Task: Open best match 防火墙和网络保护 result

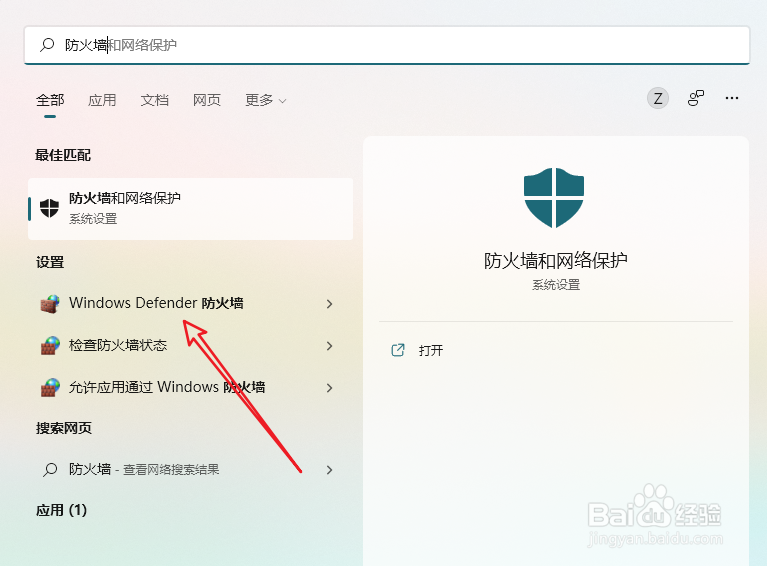Action: pyautogui.click(x=190, y=209)
